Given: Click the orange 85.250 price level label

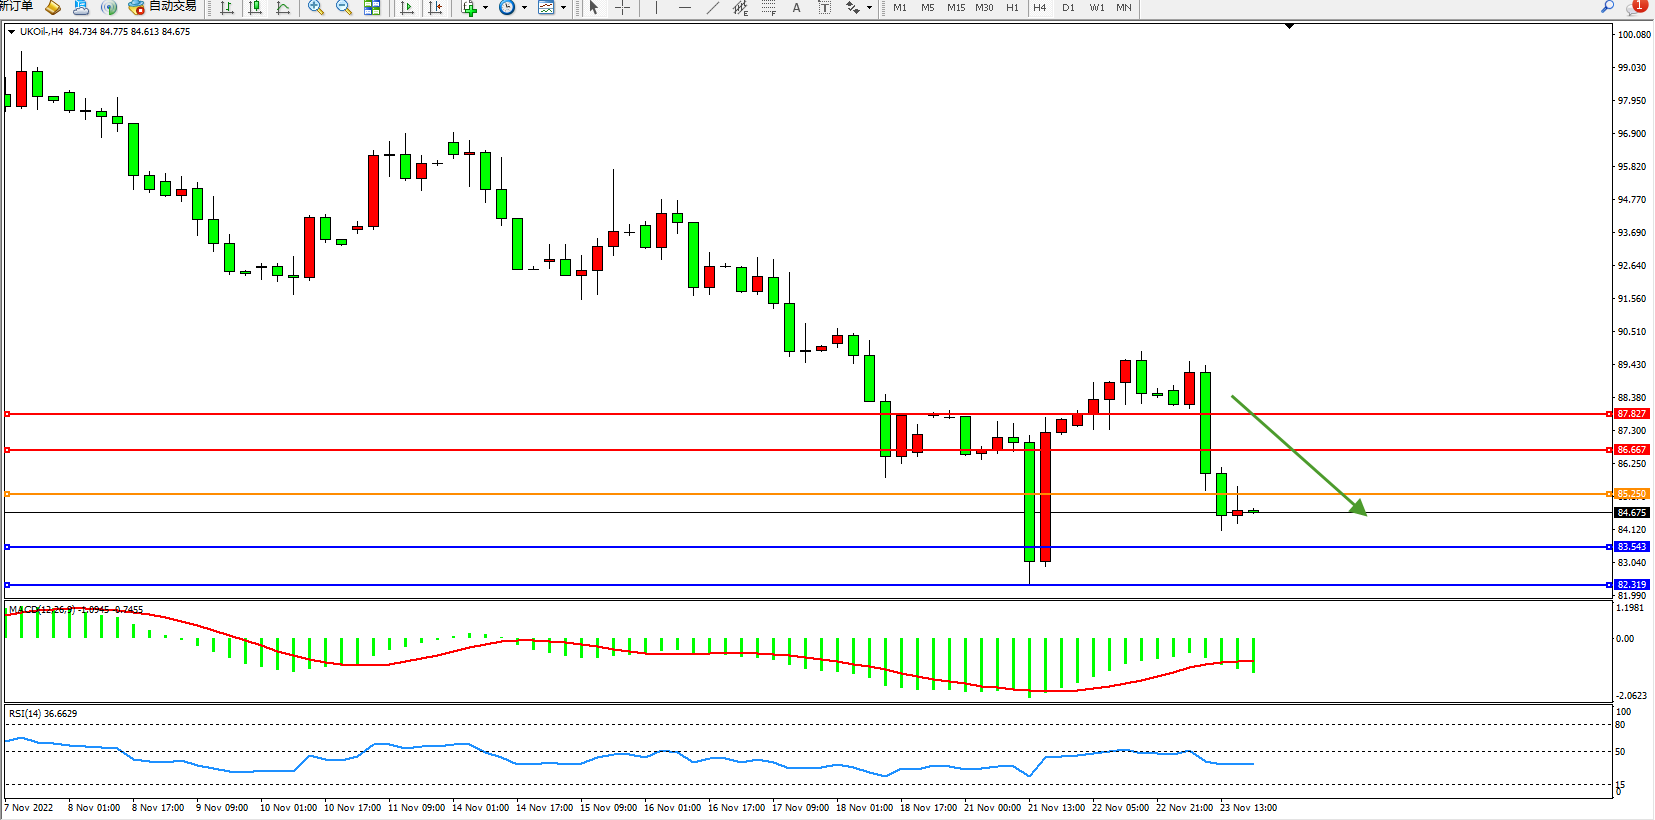Looking at the screenshot, I should pos(1631,494).
